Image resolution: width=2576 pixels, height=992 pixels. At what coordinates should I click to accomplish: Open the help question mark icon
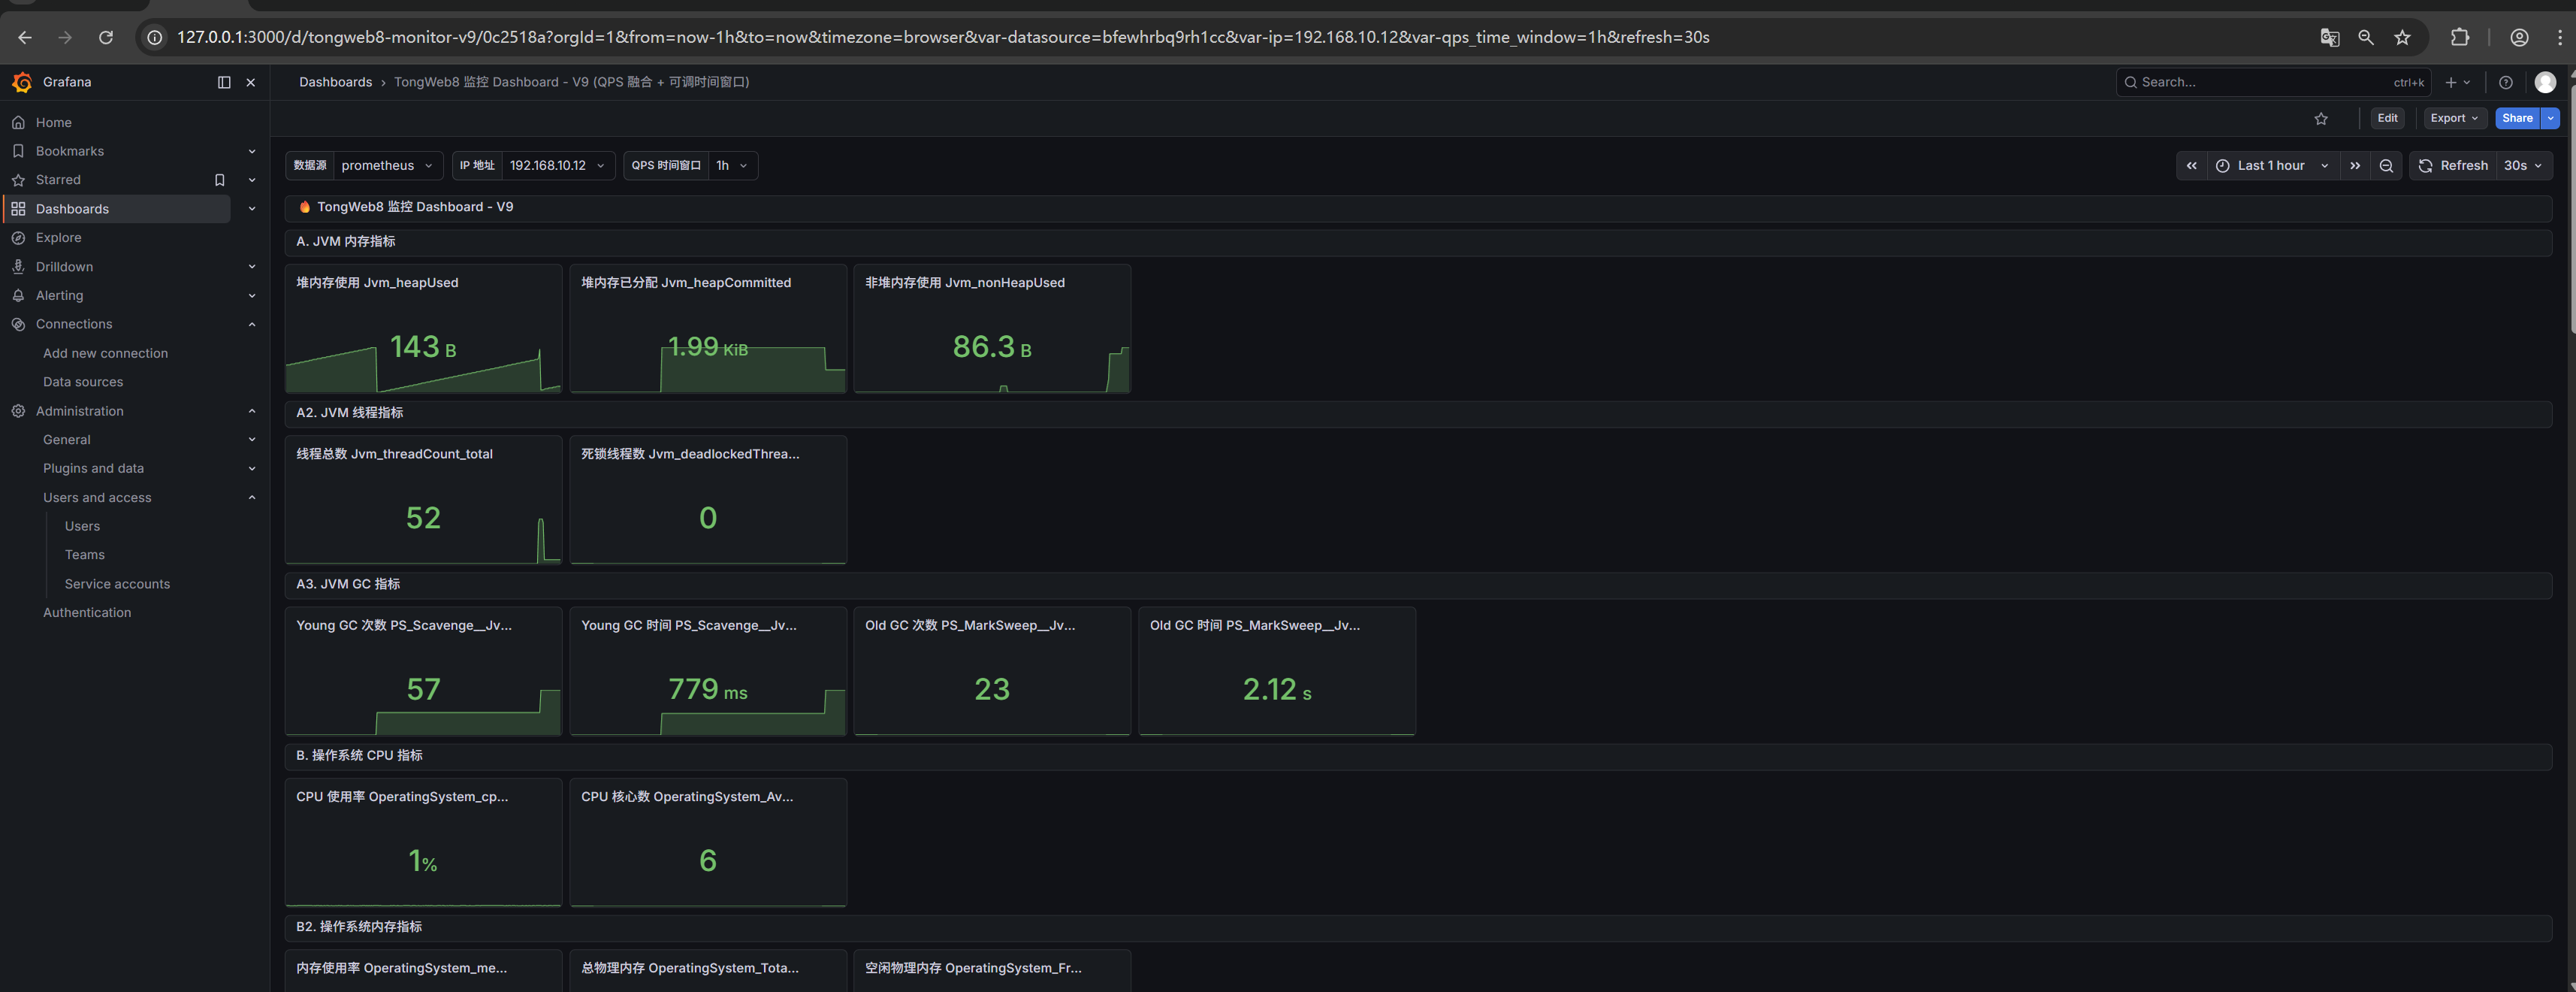2505,82
